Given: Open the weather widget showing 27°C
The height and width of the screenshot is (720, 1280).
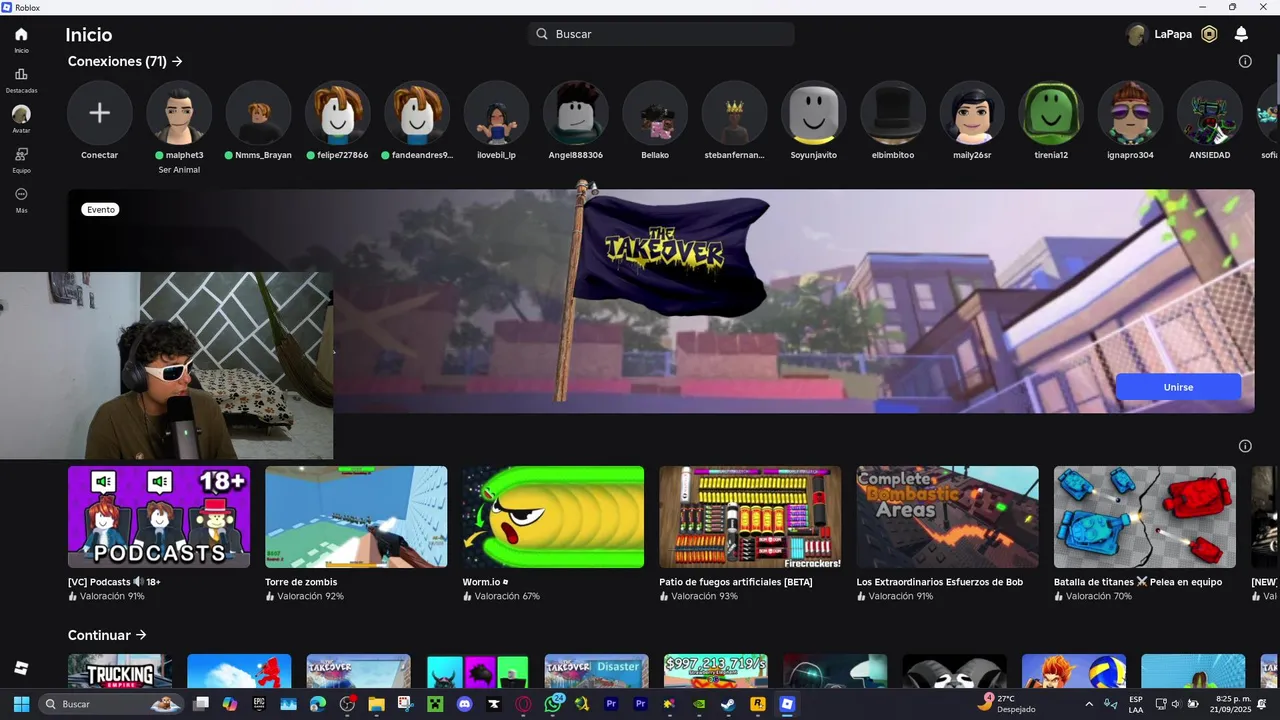Looking at the screenshot, I should (x=1008, y=704).
